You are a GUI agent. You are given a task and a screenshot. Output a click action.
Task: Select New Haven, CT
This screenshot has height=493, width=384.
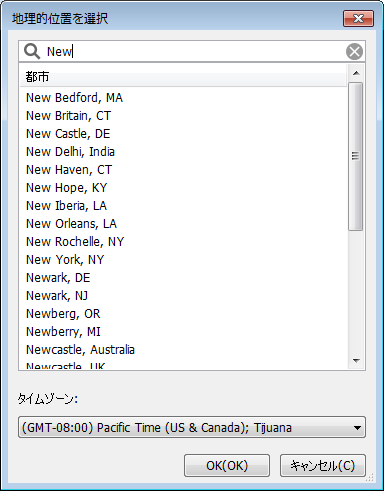(69, 170)
